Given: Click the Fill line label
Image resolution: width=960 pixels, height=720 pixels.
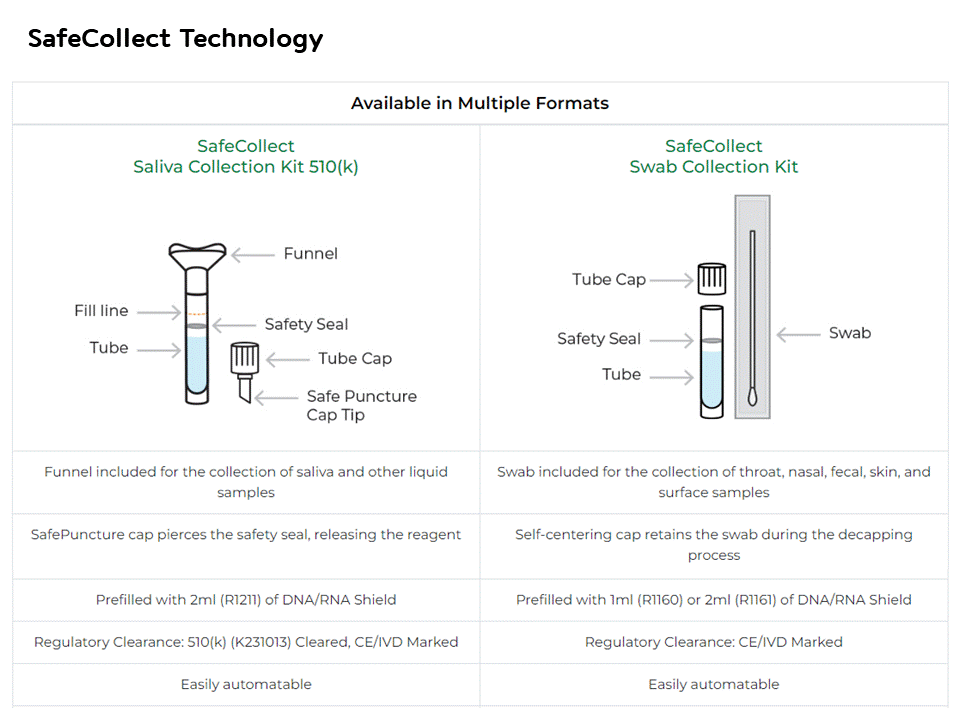Looking at the screenshot, I should click(101, 311).
